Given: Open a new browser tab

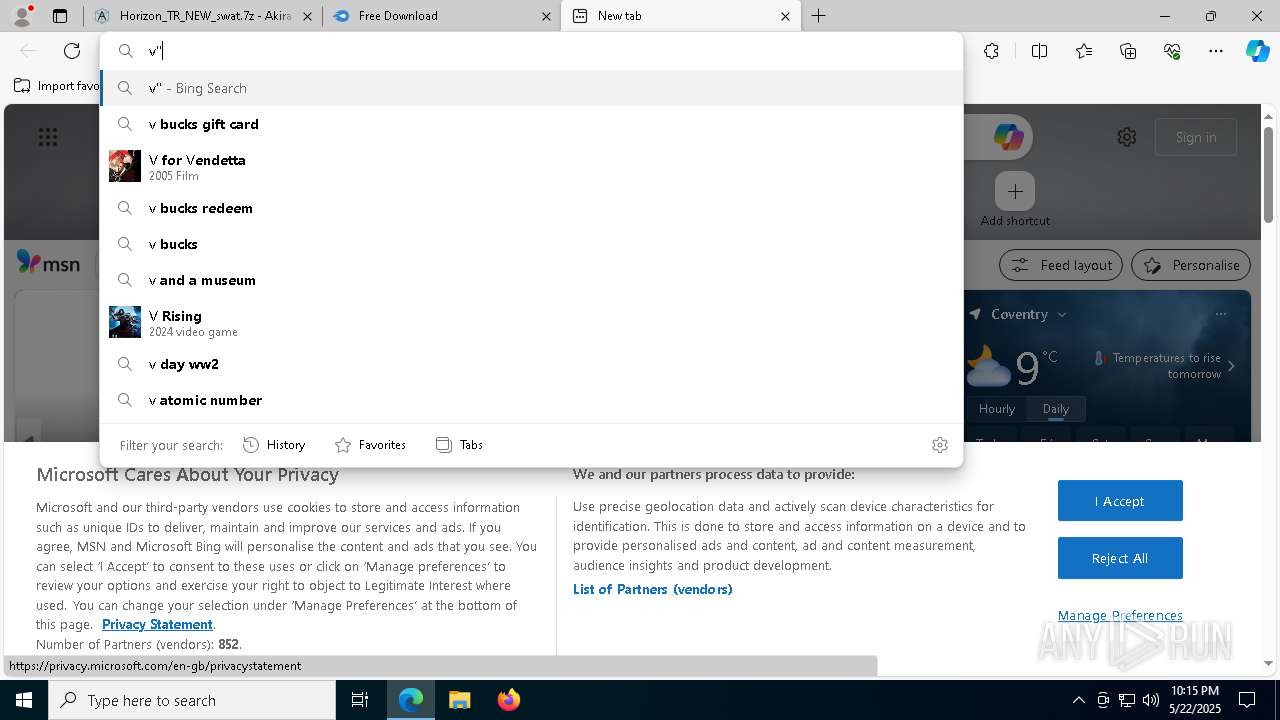Looking at the screenshot, I should click(819, 16).
